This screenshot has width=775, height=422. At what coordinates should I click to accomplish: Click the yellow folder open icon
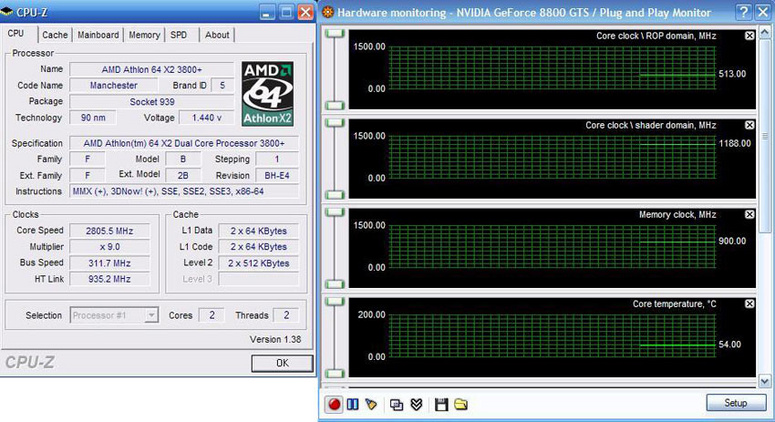coord(461,404)
